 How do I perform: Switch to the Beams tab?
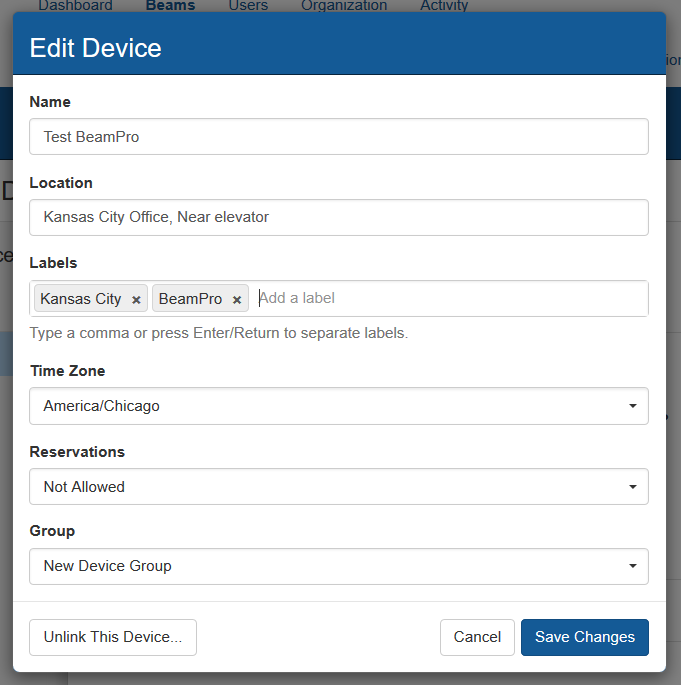(170, 6)
